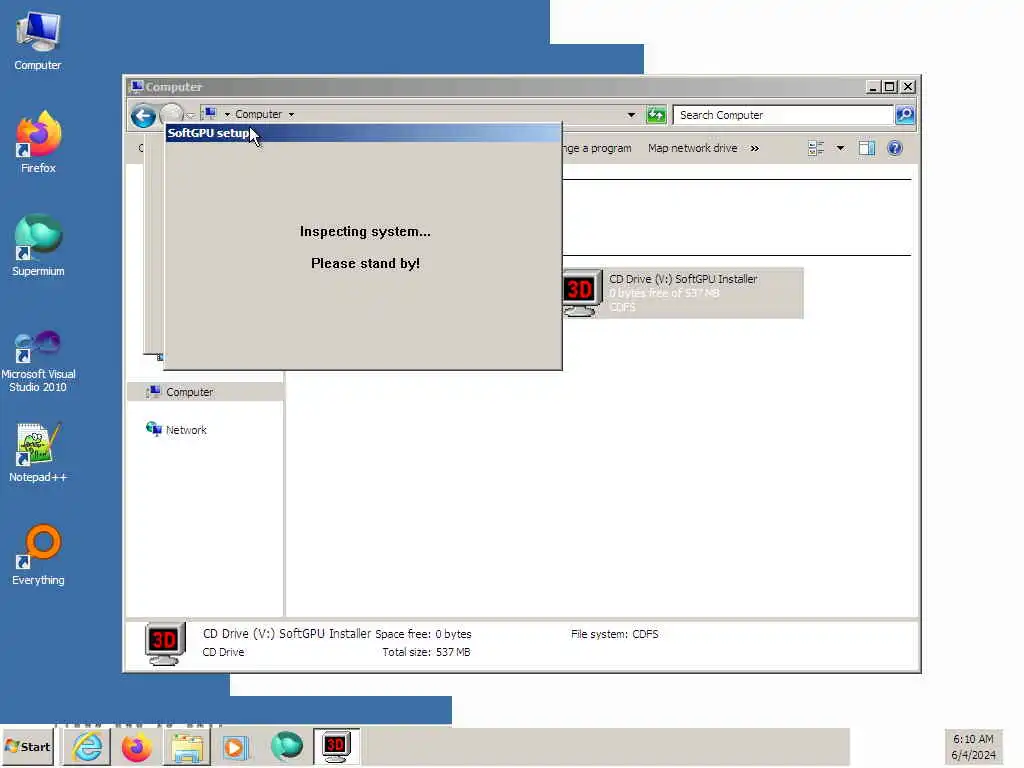Click the Back arrow in Explorer
This screenshot has width=1024, height=768.
[143, 116]
